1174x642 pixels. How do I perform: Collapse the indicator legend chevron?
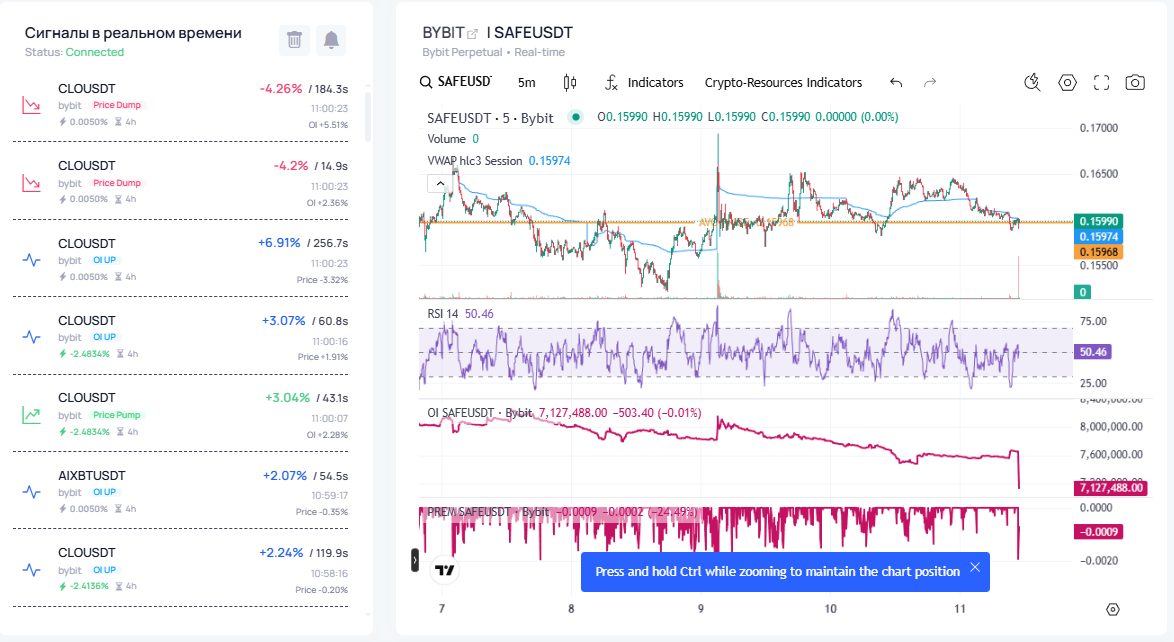pos(440,184)
